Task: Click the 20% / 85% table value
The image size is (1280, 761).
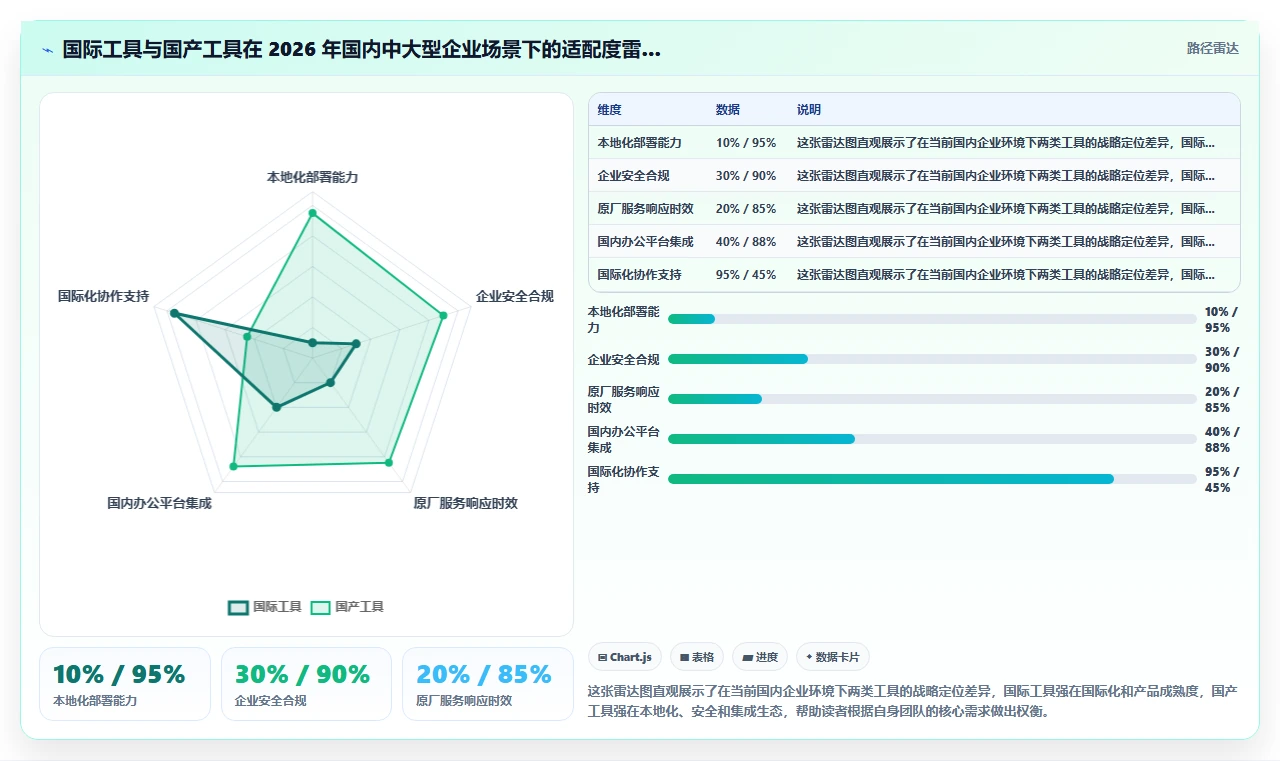Action: pos(746,209)
